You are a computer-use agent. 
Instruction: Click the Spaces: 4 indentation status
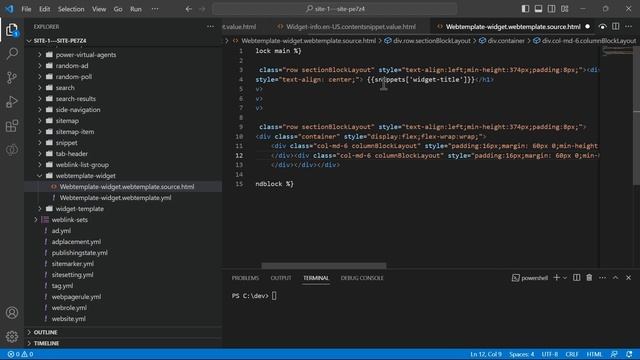point(521,354)
